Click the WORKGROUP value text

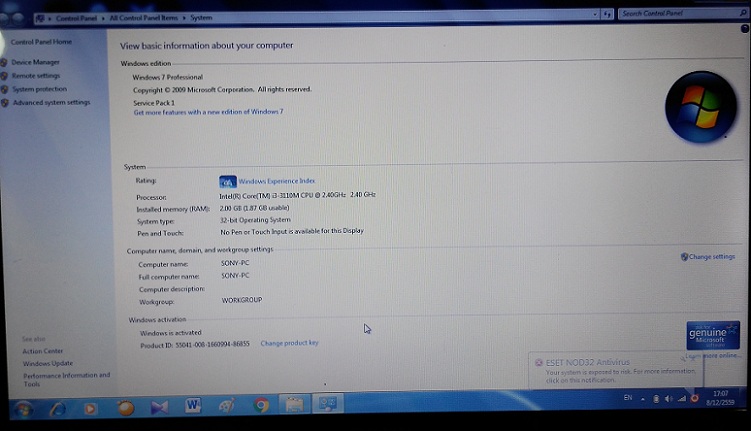pos(241,300)
